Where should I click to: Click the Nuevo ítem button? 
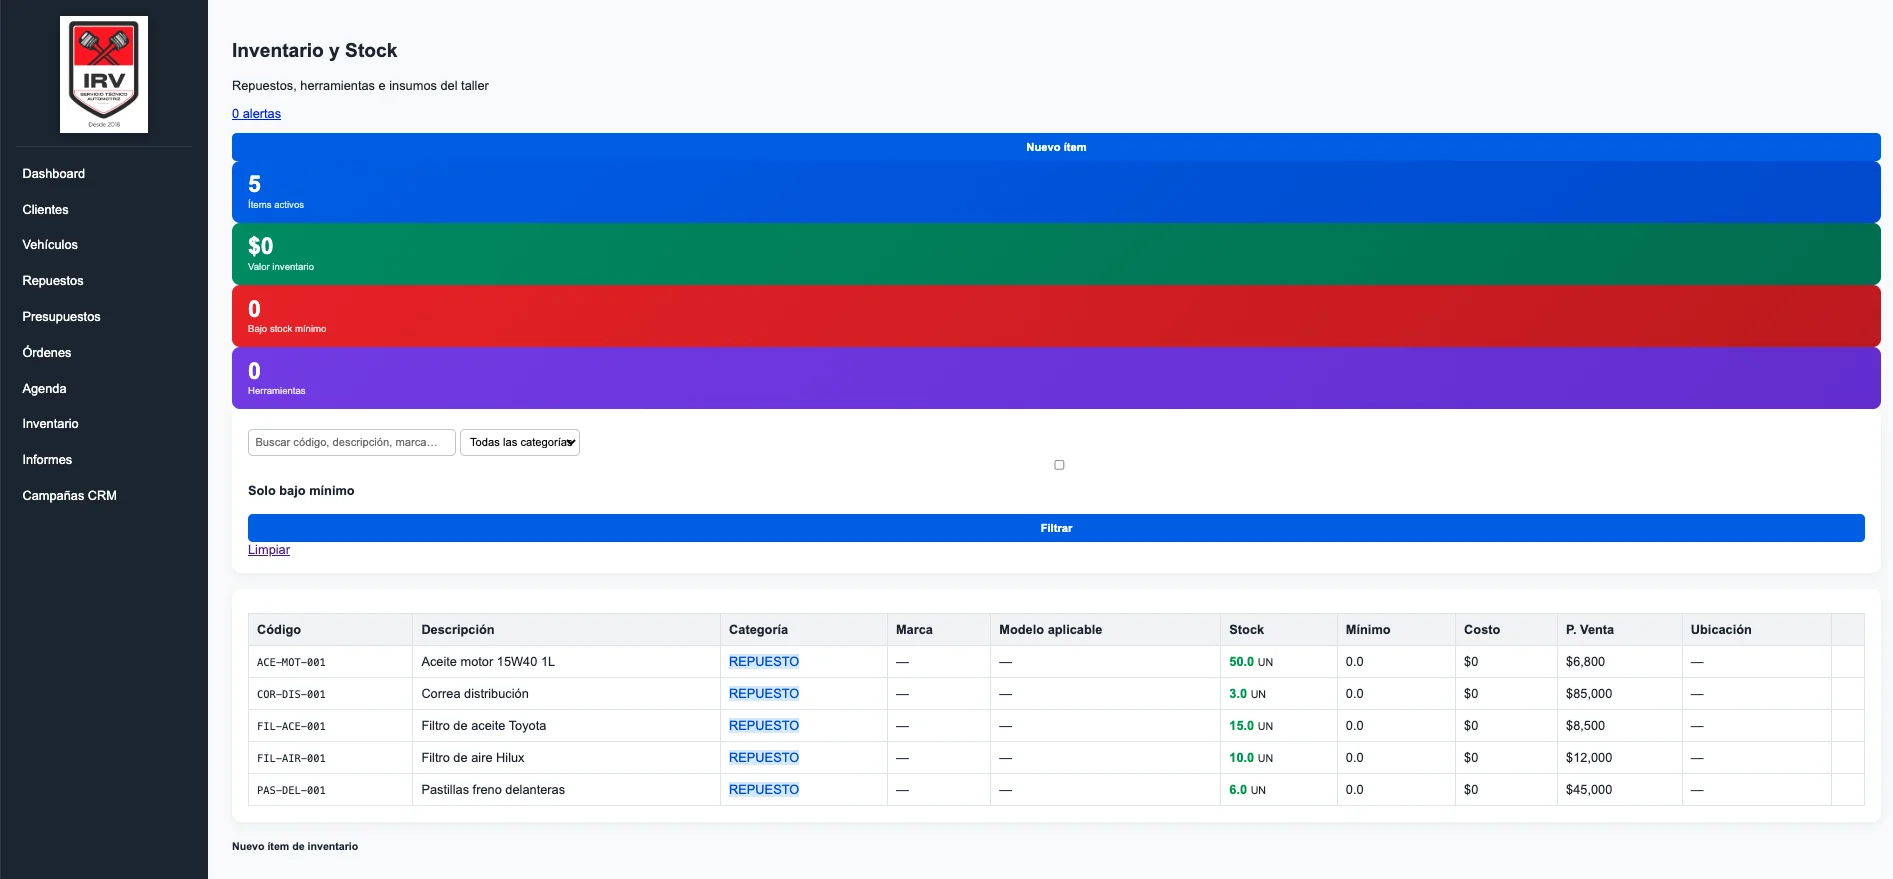[x=1056, y=147]
